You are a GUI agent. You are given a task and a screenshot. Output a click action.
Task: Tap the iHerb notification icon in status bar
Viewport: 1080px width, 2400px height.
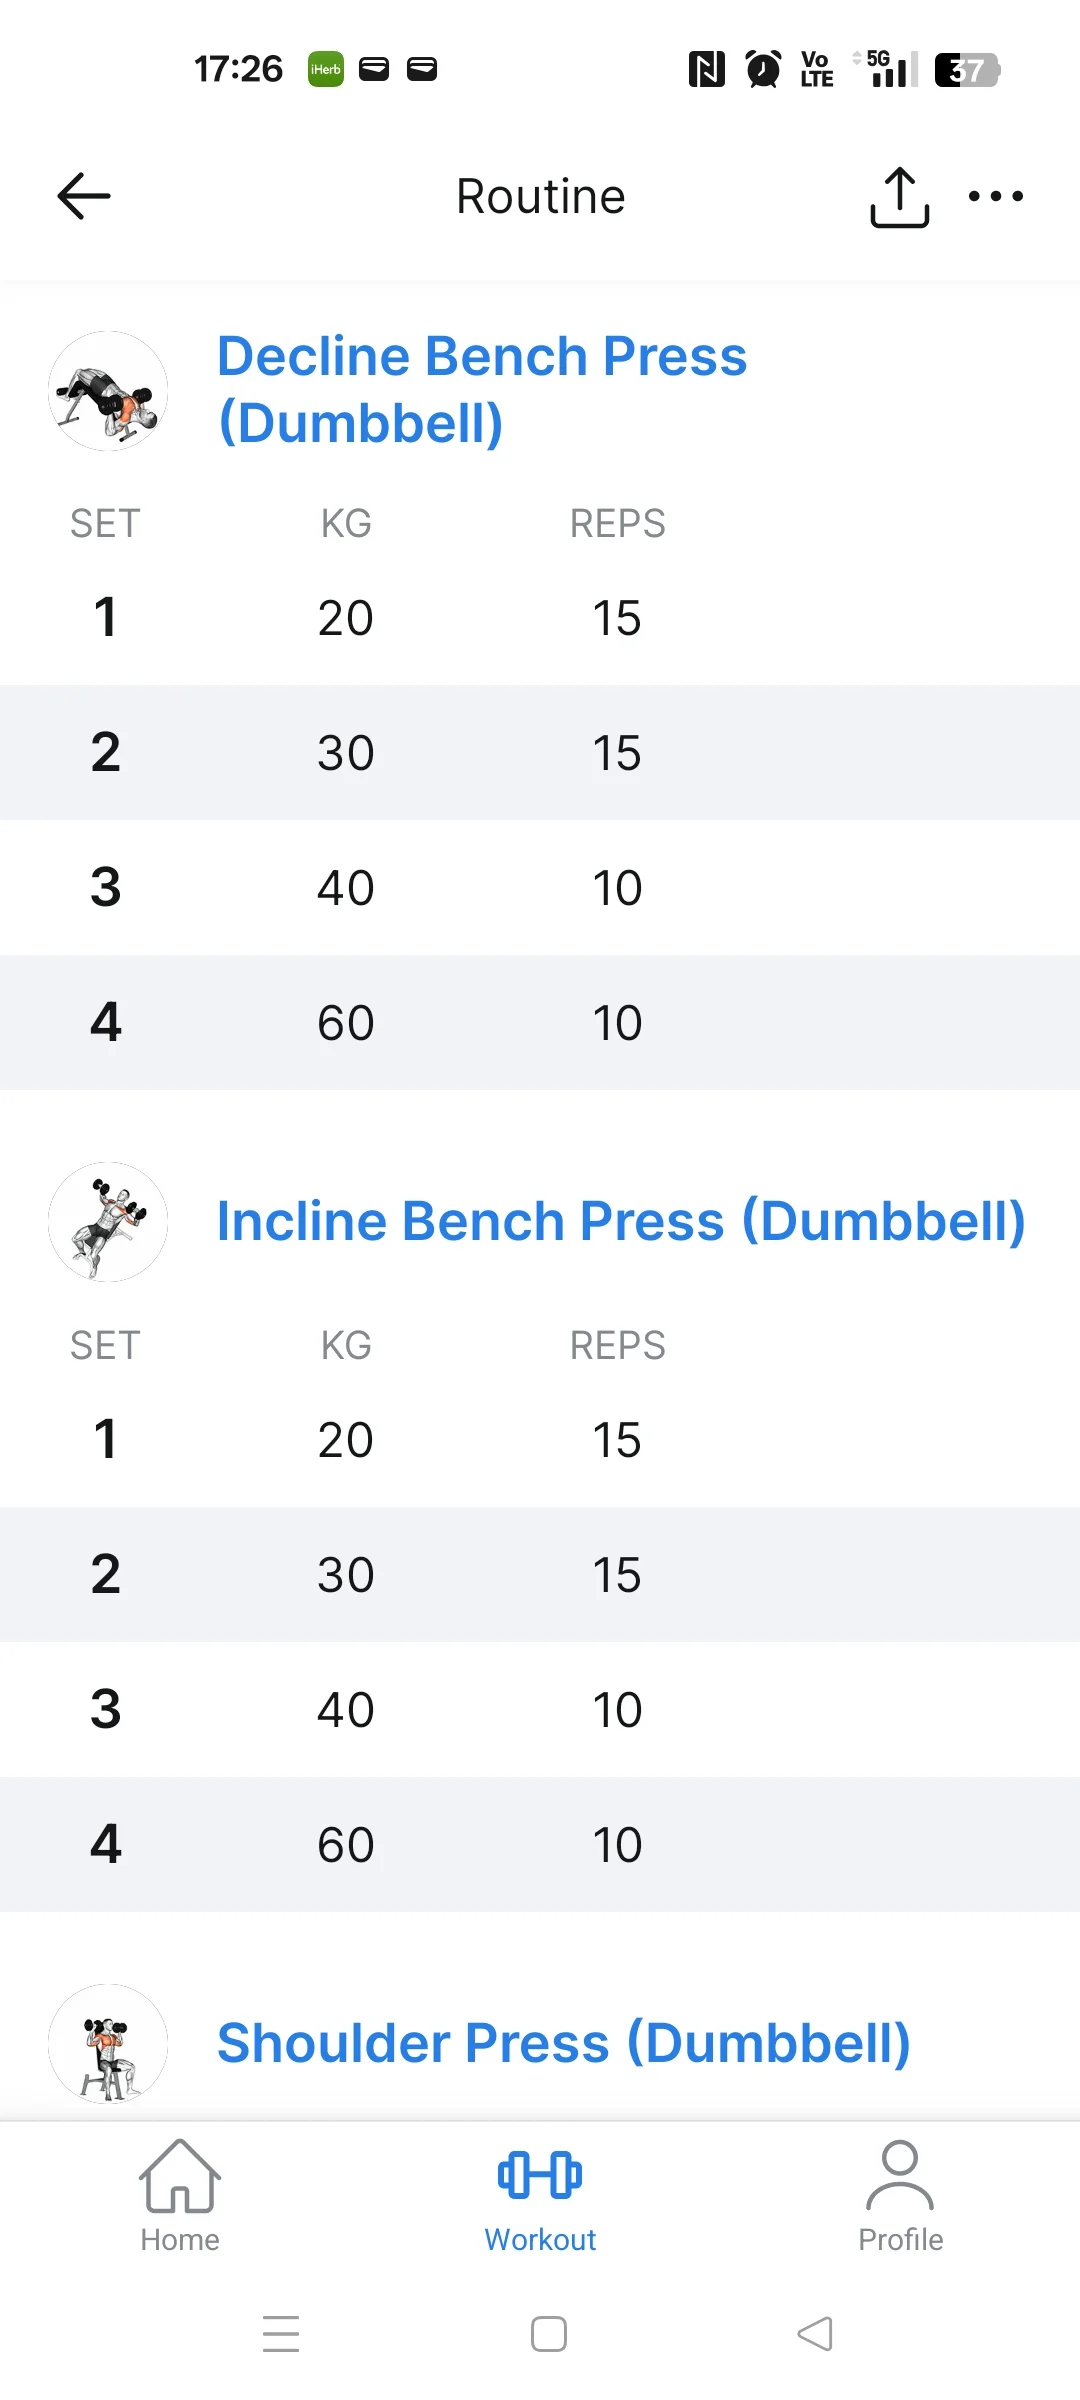coord(326,69)
